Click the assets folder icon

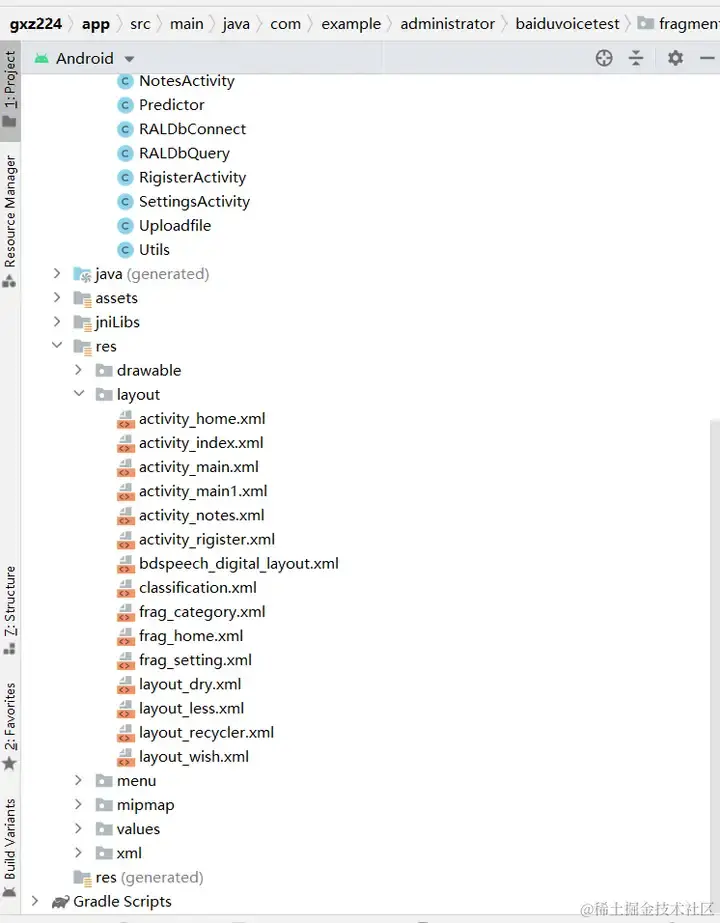pyautogui.click(x=82, y=298)
